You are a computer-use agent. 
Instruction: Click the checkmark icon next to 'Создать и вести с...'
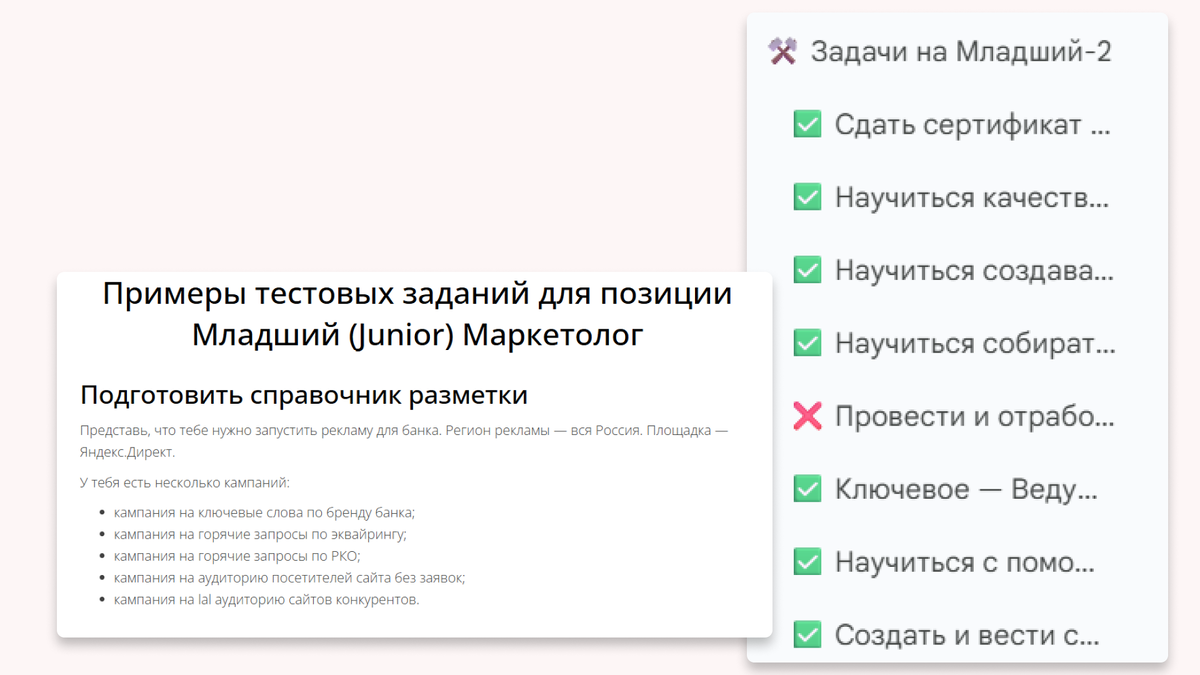[806, 635]
